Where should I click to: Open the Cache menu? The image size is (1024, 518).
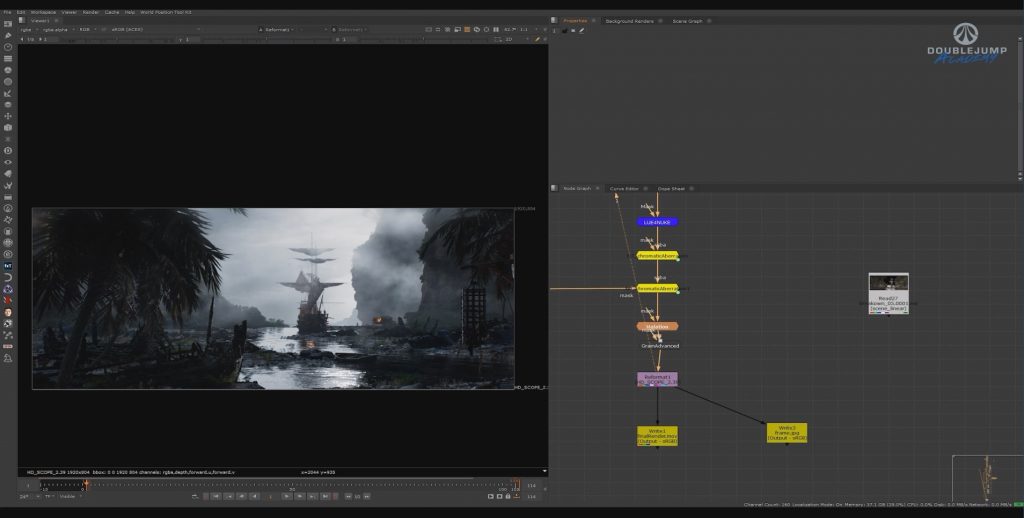point(112,12)
